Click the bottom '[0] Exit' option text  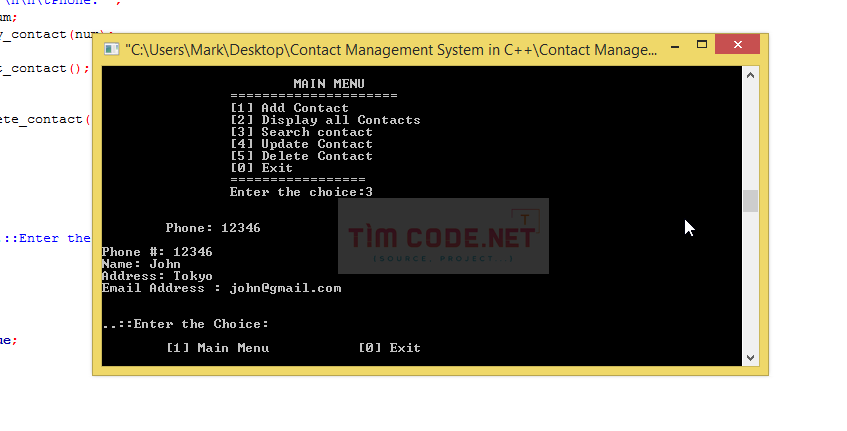tap(389, 348)
